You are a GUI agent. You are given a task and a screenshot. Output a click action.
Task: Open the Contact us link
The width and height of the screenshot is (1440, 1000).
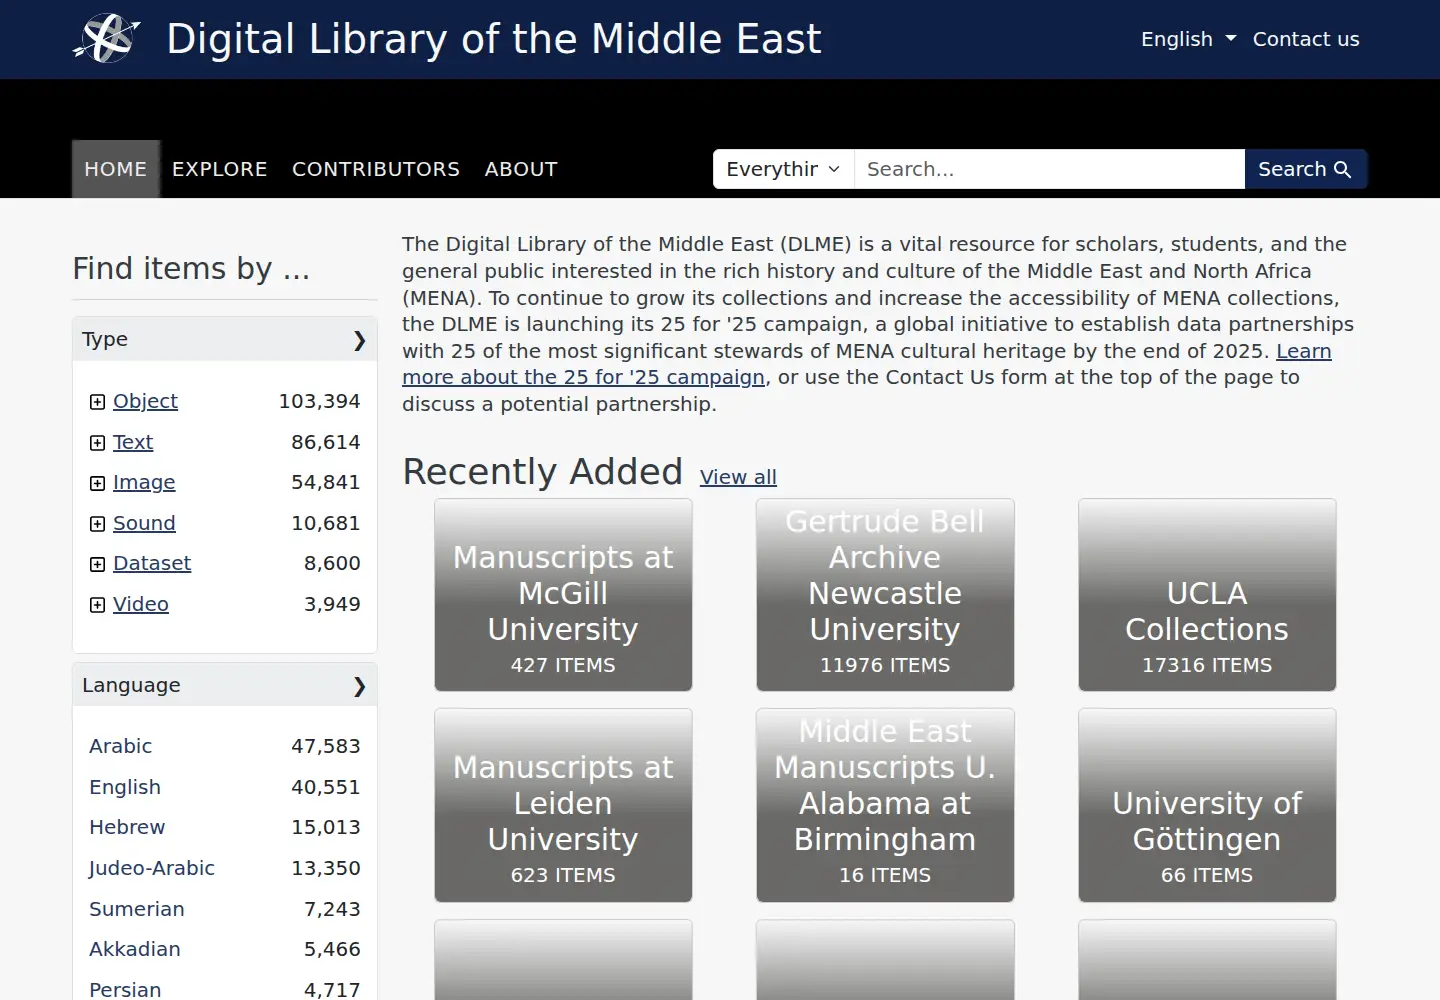tap(1306, 39)
